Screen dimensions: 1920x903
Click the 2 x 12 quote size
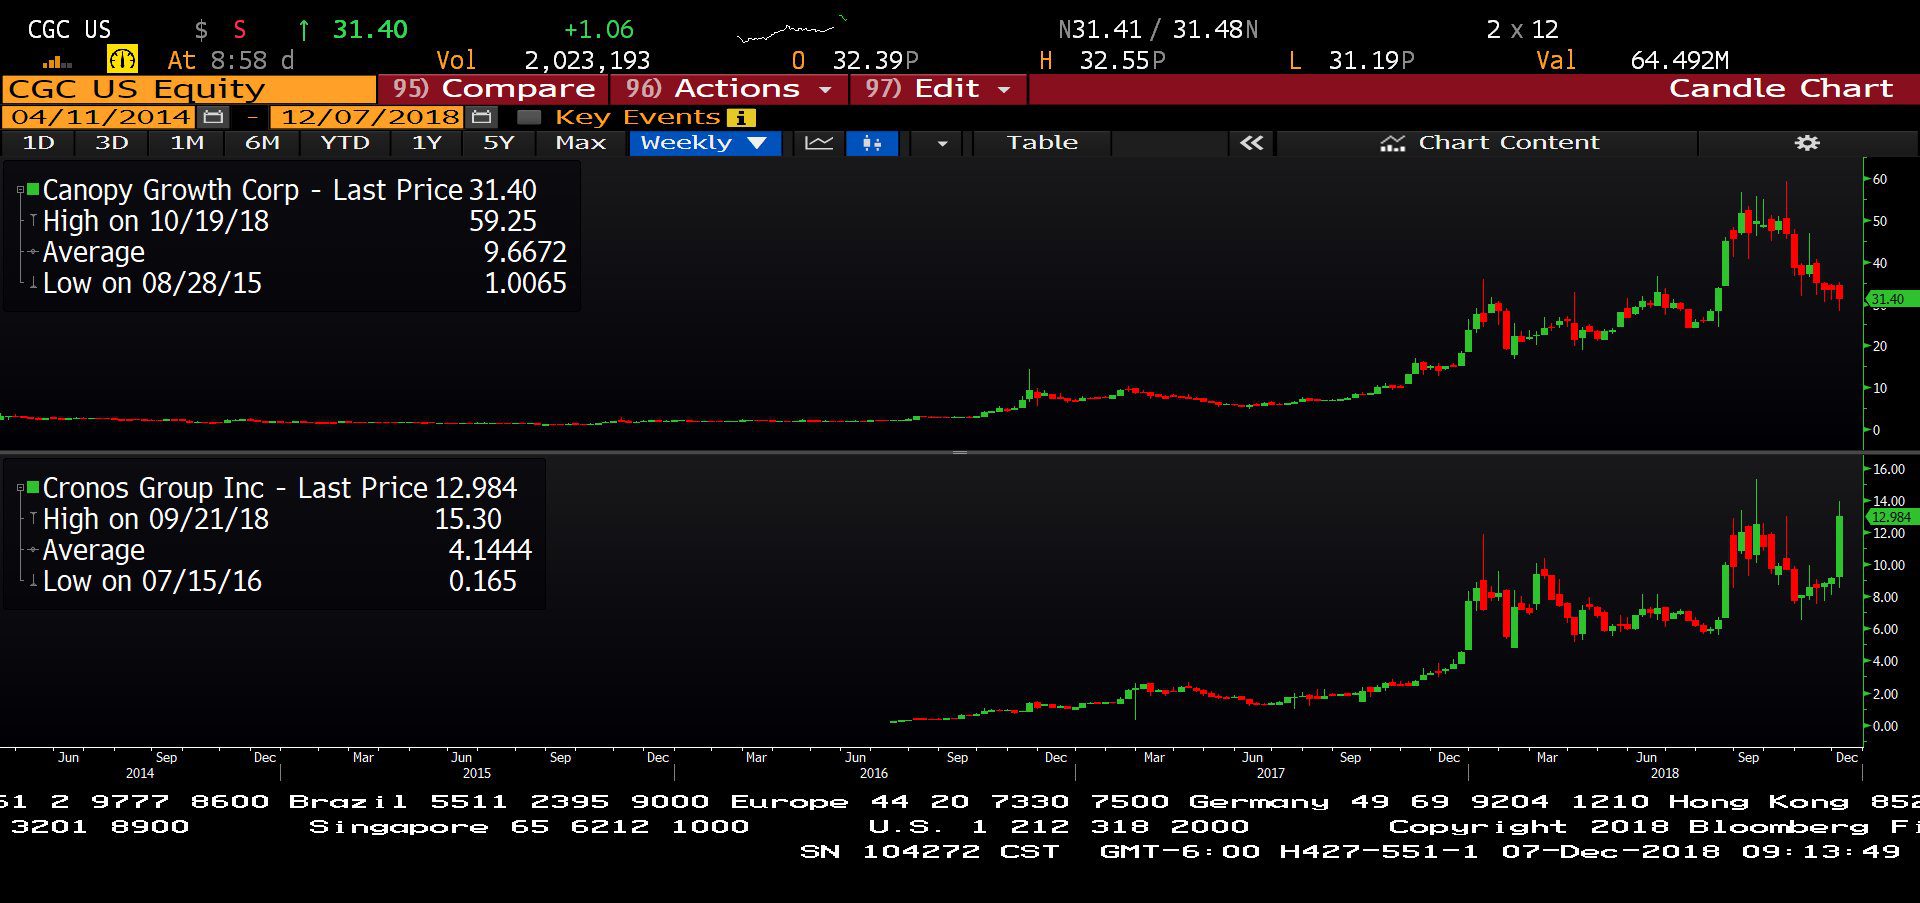[1522, 30]
